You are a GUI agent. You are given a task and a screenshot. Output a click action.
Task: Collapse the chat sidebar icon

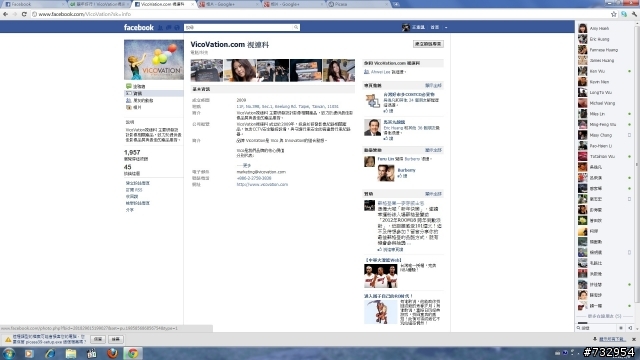(x=630, y=328)
